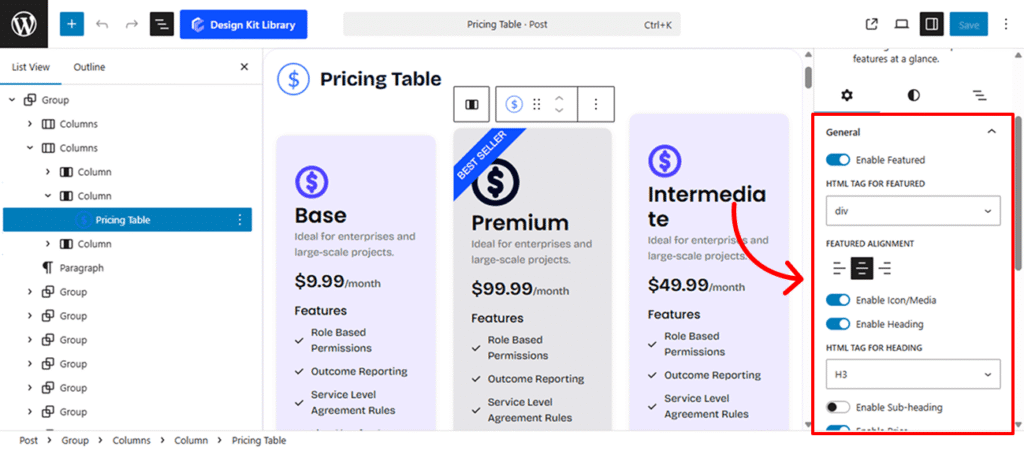1024x473 pixels.
Task: Select center featured alignment icon
Action: pos(861,268)
